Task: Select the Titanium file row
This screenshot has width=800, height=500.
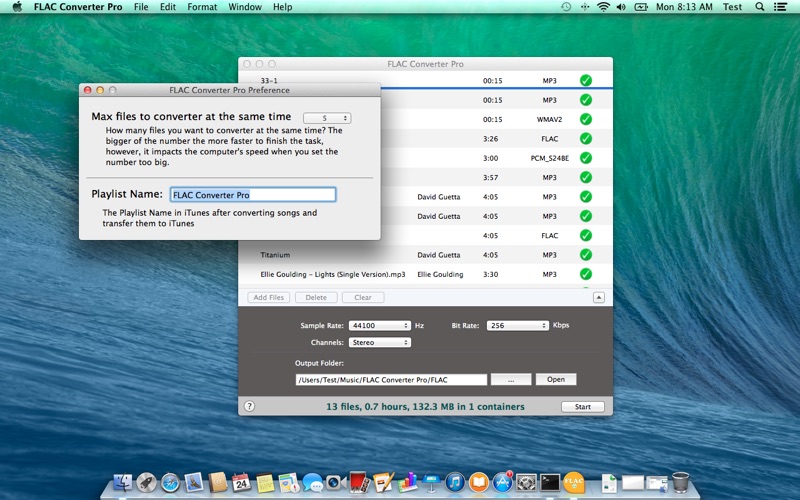Action: [426, 255]
